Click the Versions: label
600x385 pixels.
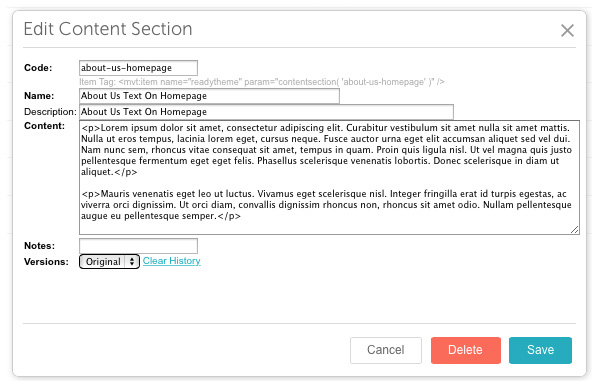click(x=46, y=262)
